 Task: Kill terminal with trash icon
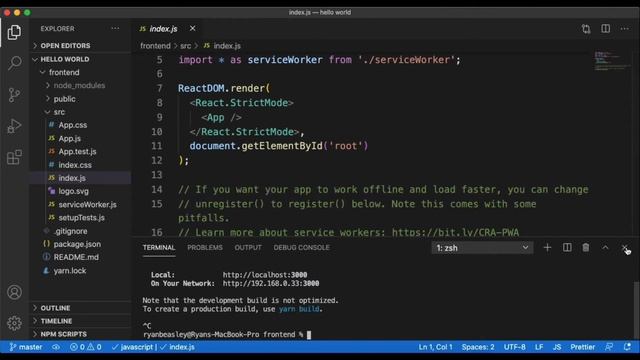pyautogui.click(x=586, y=248)
